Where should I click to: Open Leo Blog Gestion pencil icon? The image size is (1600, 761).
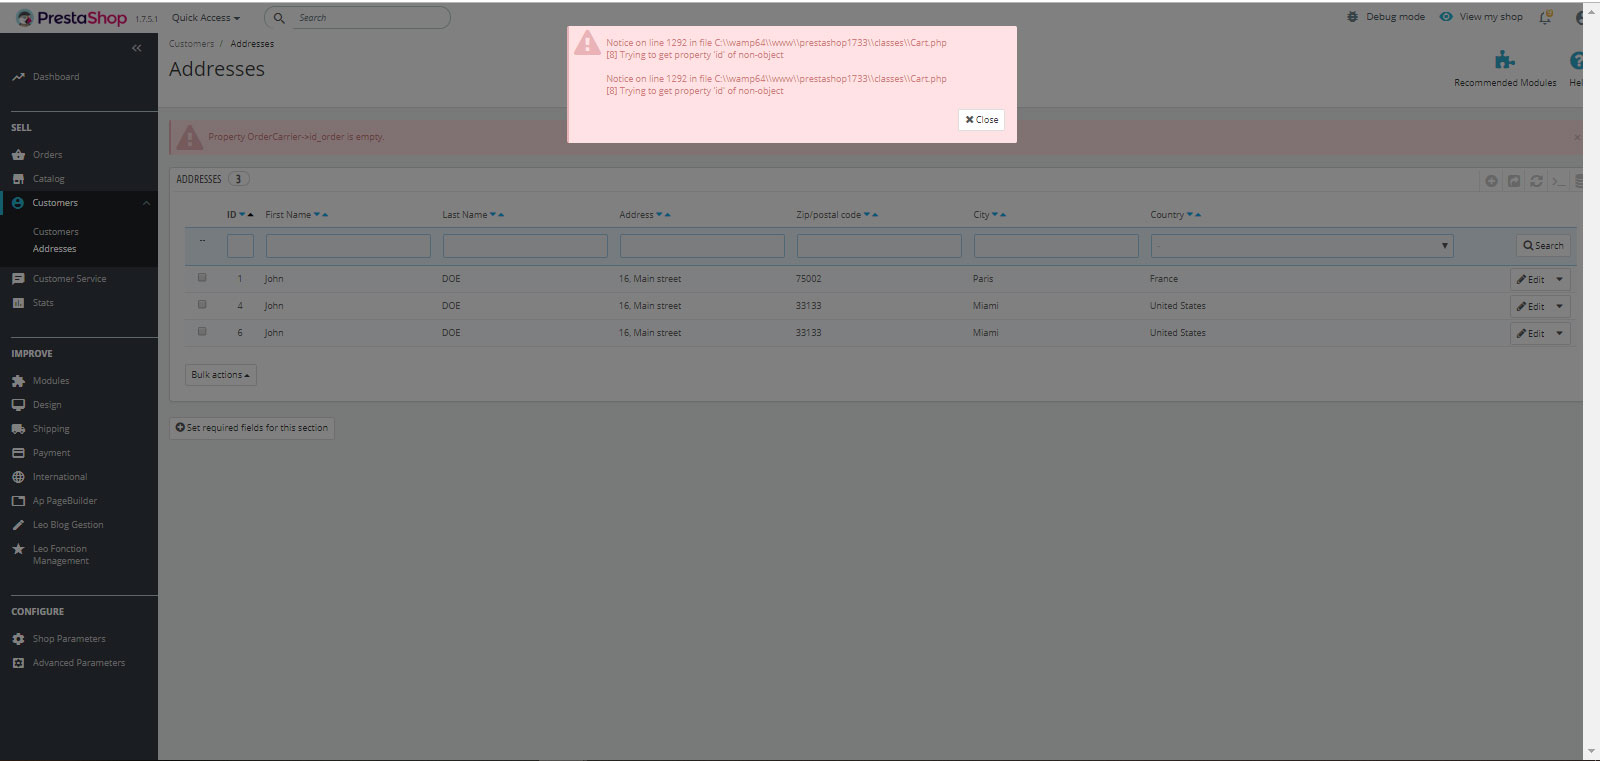pos(18,525)
